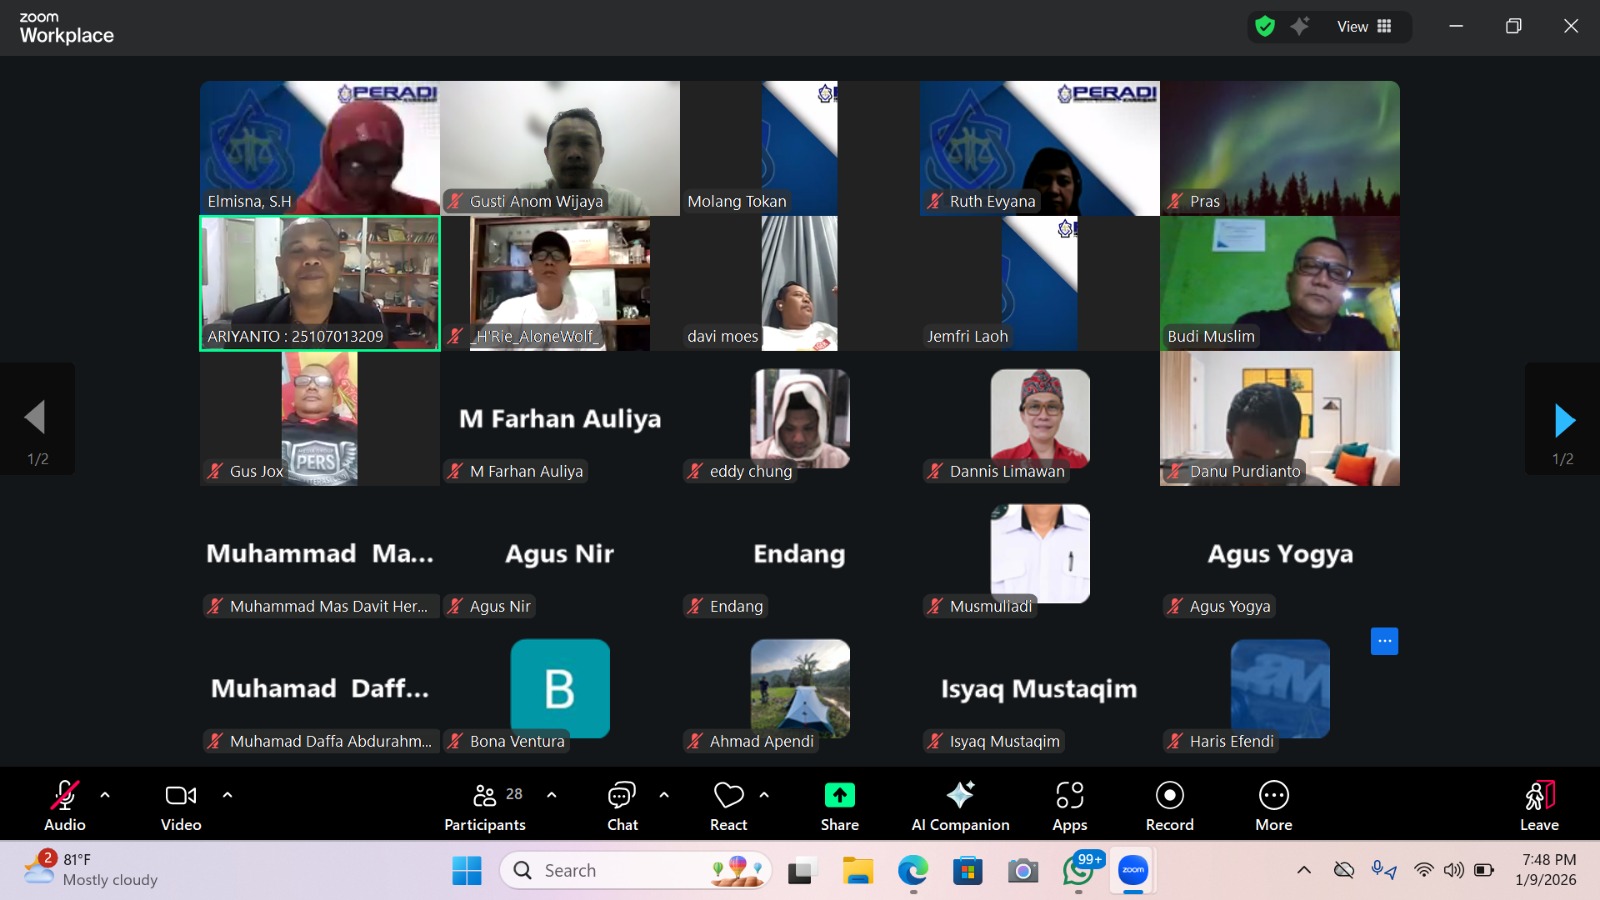Open the Apps panel
Viewport: 1600px width, 900px height.
1069,807
